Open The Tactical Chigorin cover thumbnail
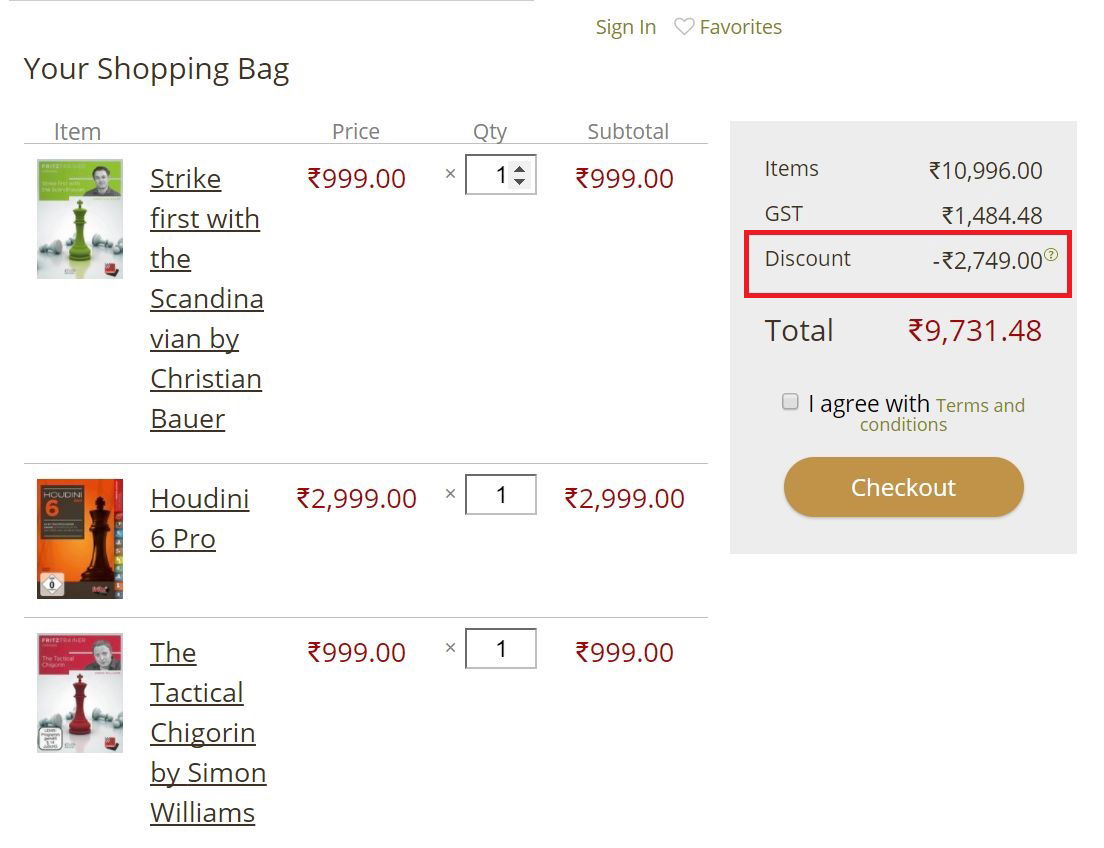The image size is (1104, 848). click(80, 693)
